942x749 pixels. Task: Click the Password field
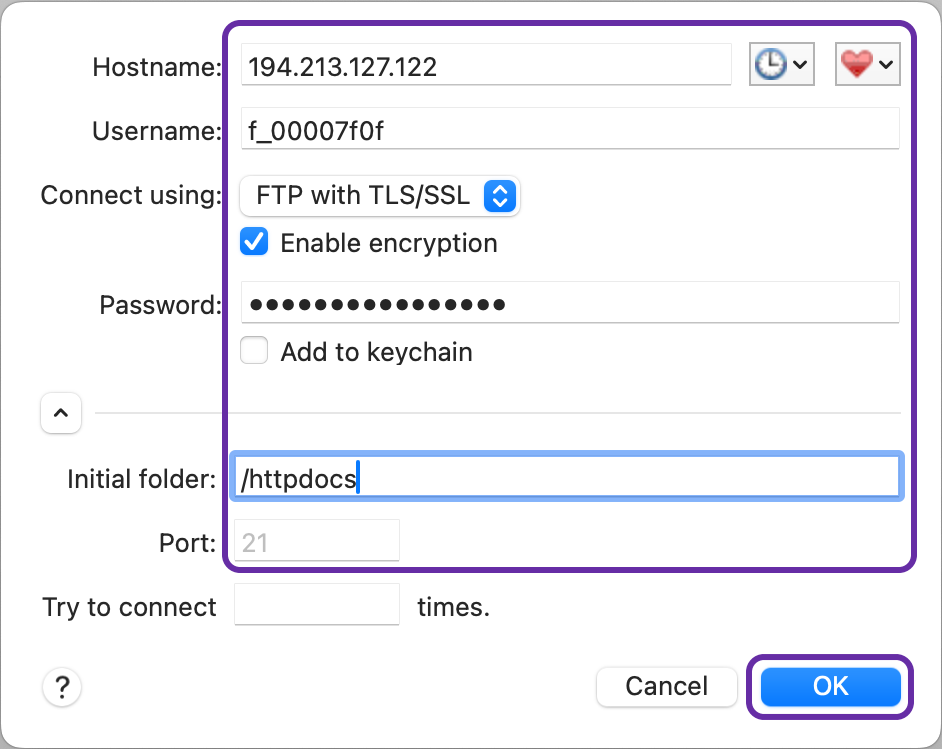tap(570, 303)
